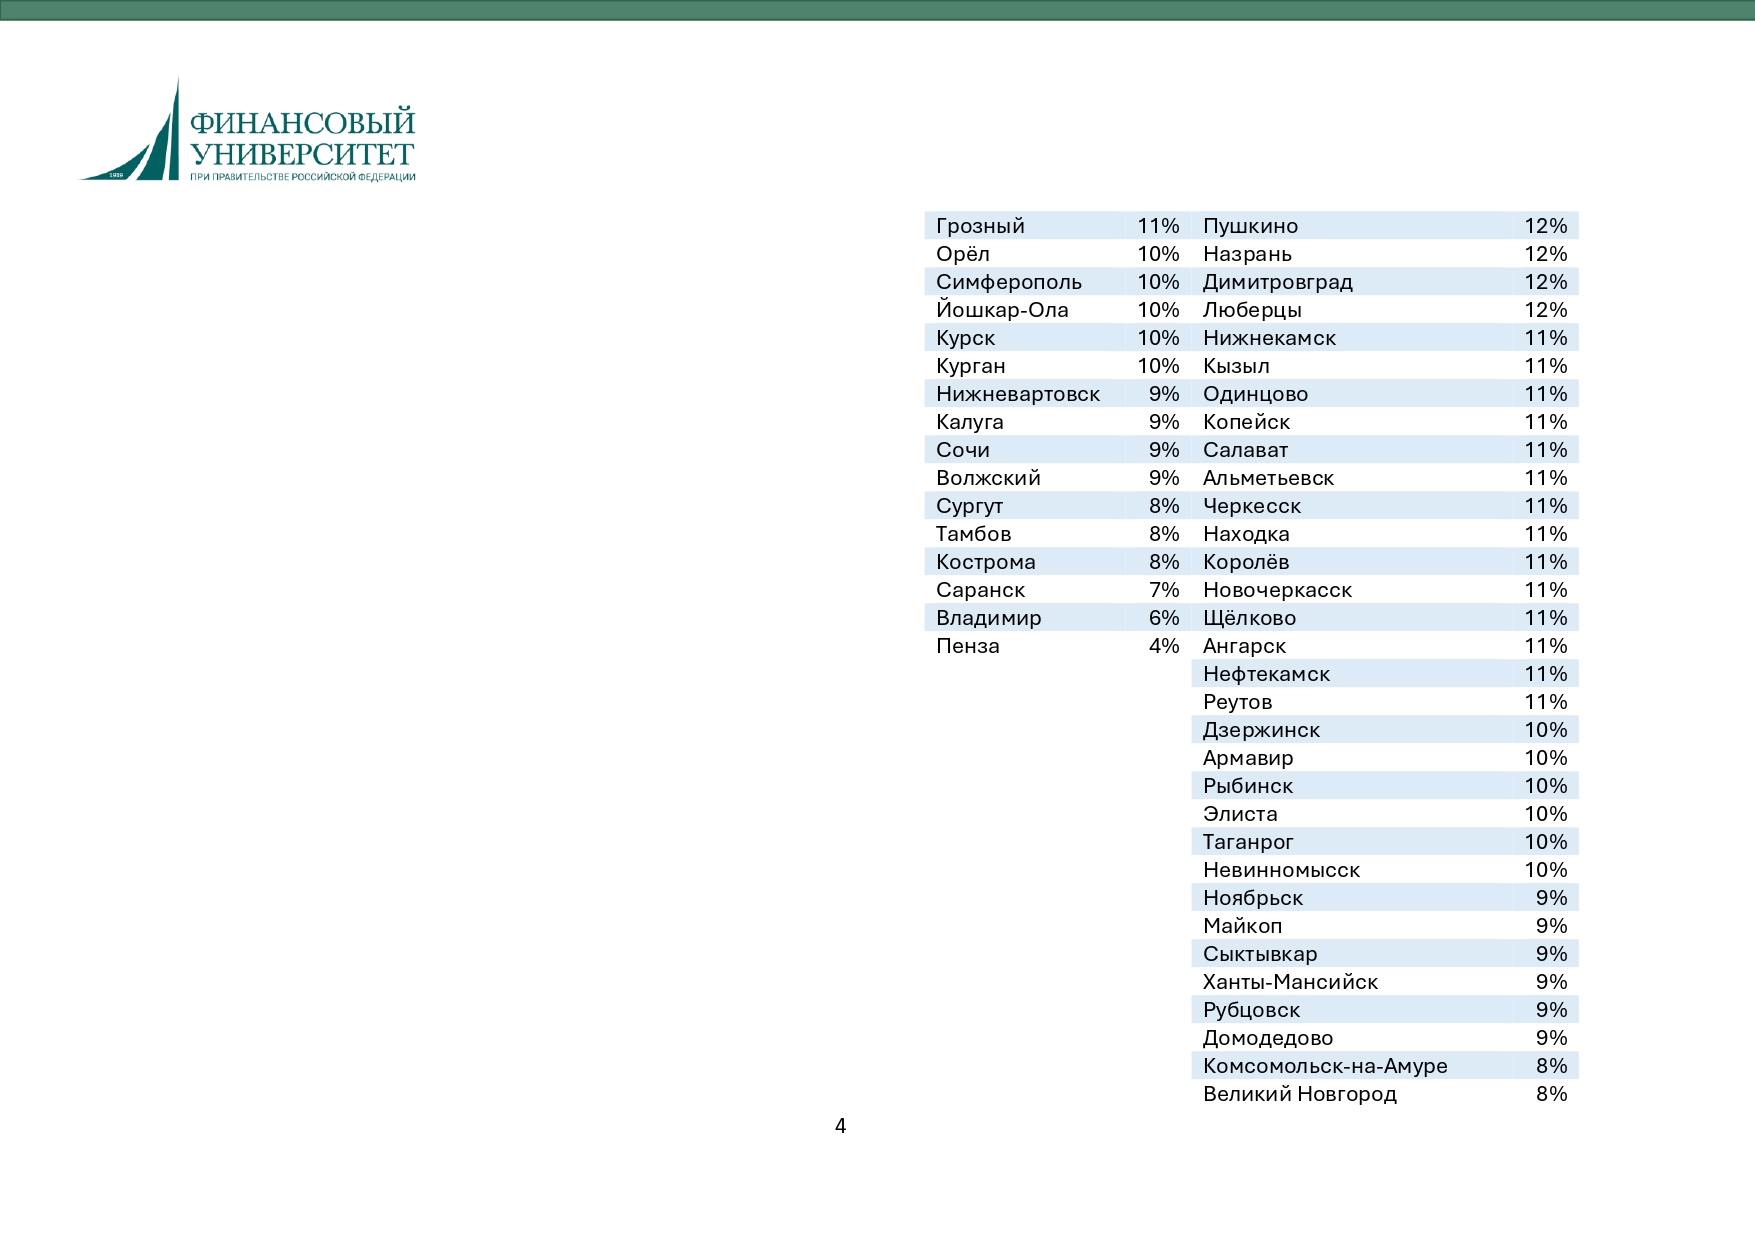Screen dimensions: 1755x1241
Task: Select the Саранск row showing 7%
Action: click(1058, 589)
